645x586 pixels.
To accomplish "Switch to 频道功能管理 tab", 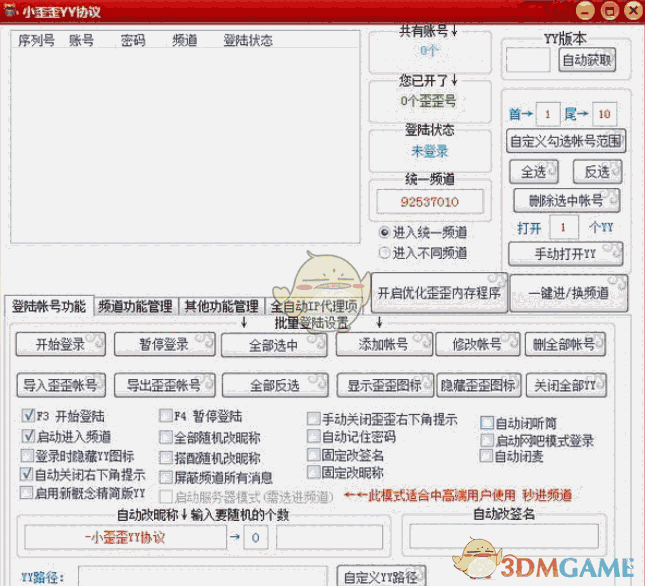I will point(136,306).
